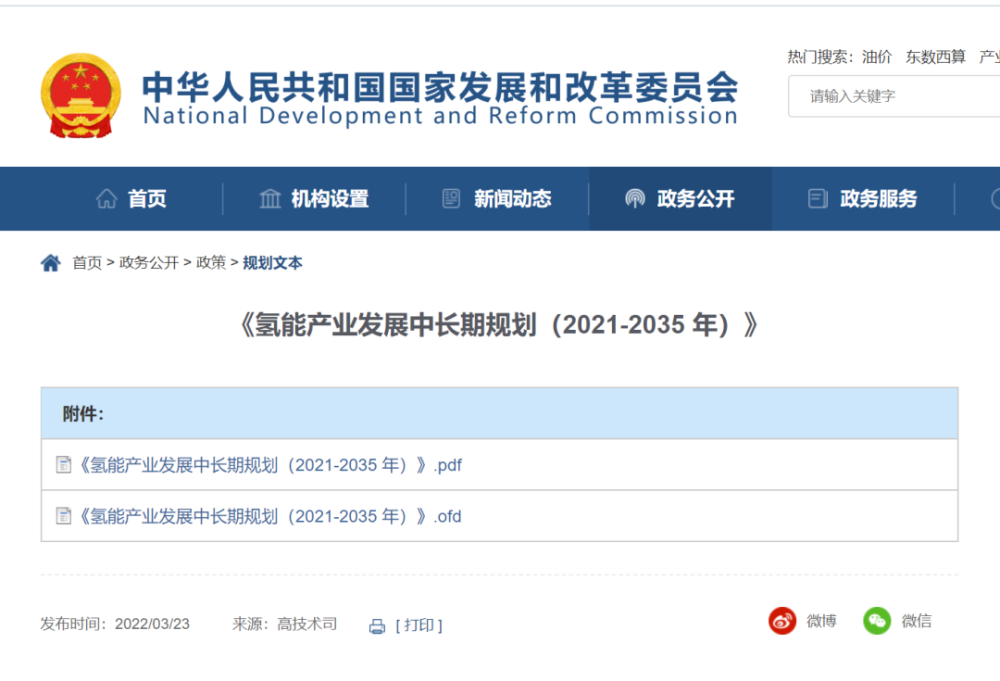Click the 机构设置 building icon
Viewport: 1000px width, 681px height.
click(x=270, y=198)
